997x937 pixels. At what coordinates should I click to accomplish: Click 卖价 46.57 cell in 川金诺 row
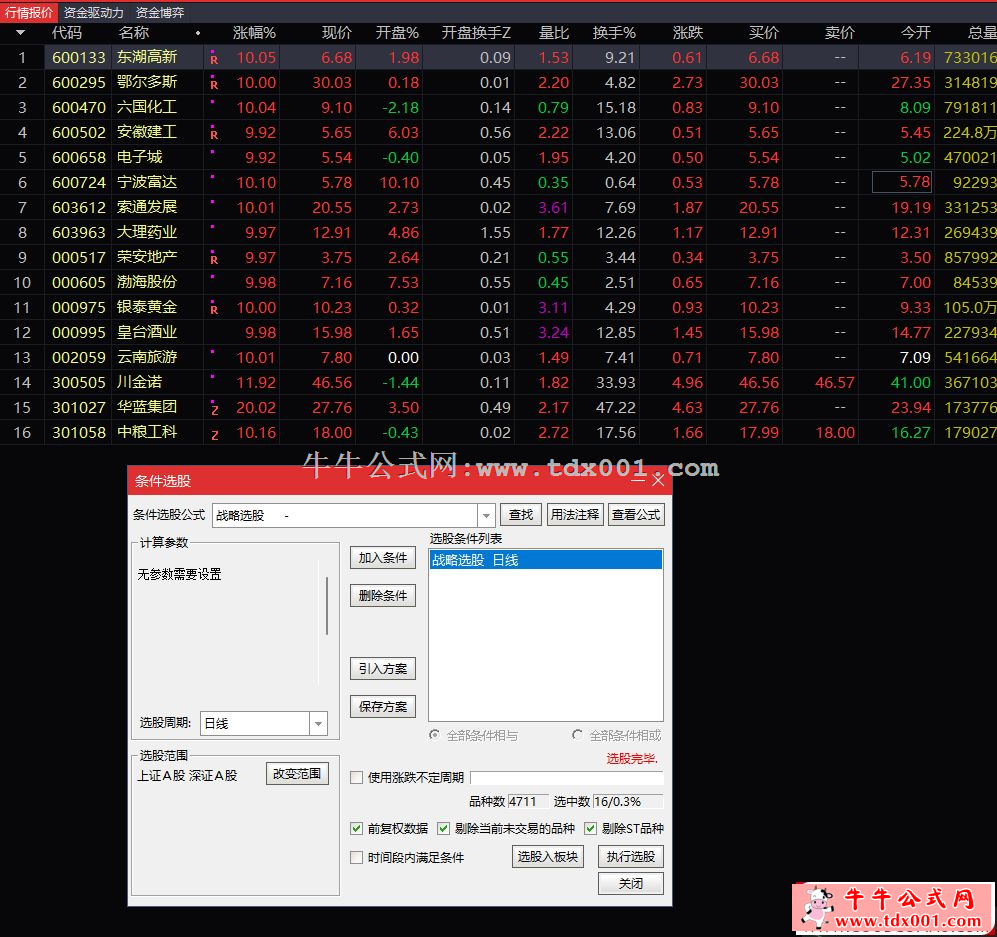pos(834,383)
